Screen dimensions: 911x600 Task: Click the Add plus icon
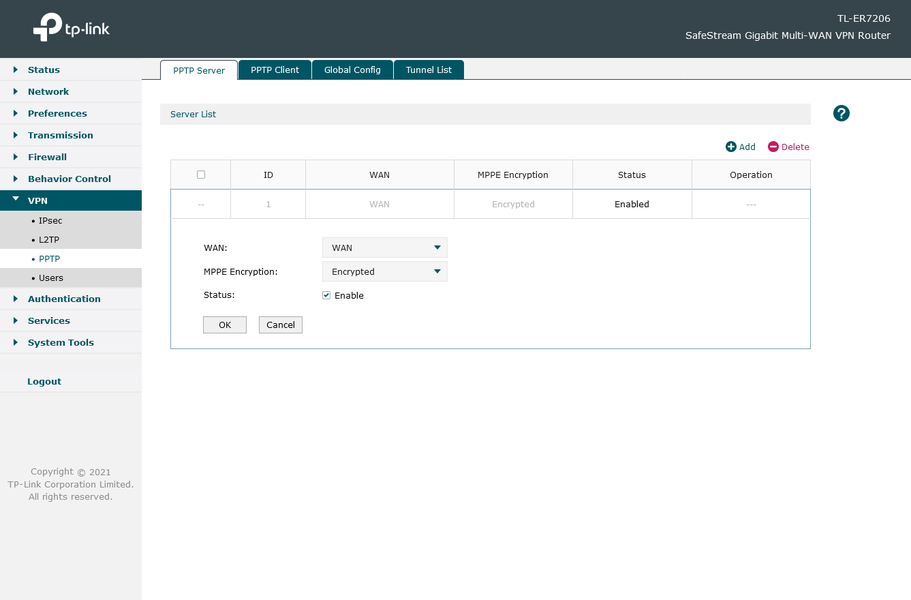(730, 147)
